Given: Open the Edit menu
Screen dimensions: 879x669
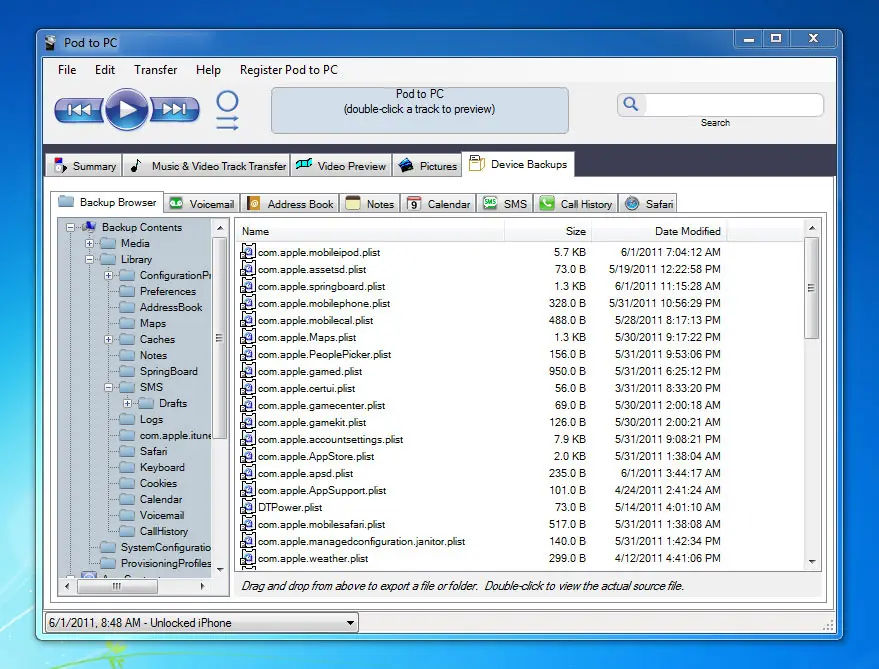Looking at the screenshot, I should [x=105, y=70].
